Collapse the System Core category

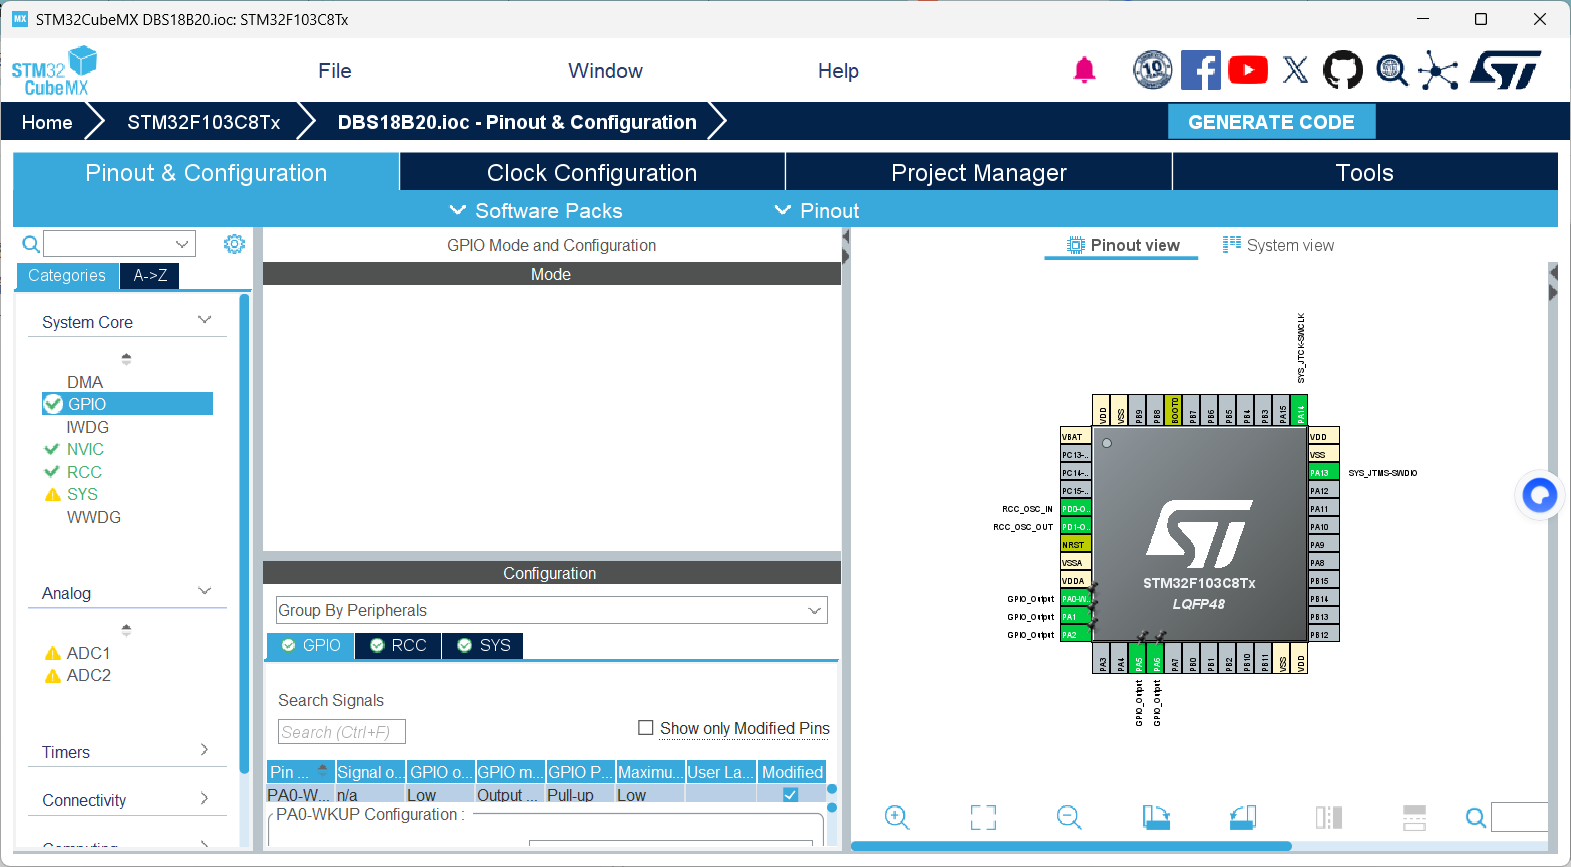coord(205,321)
